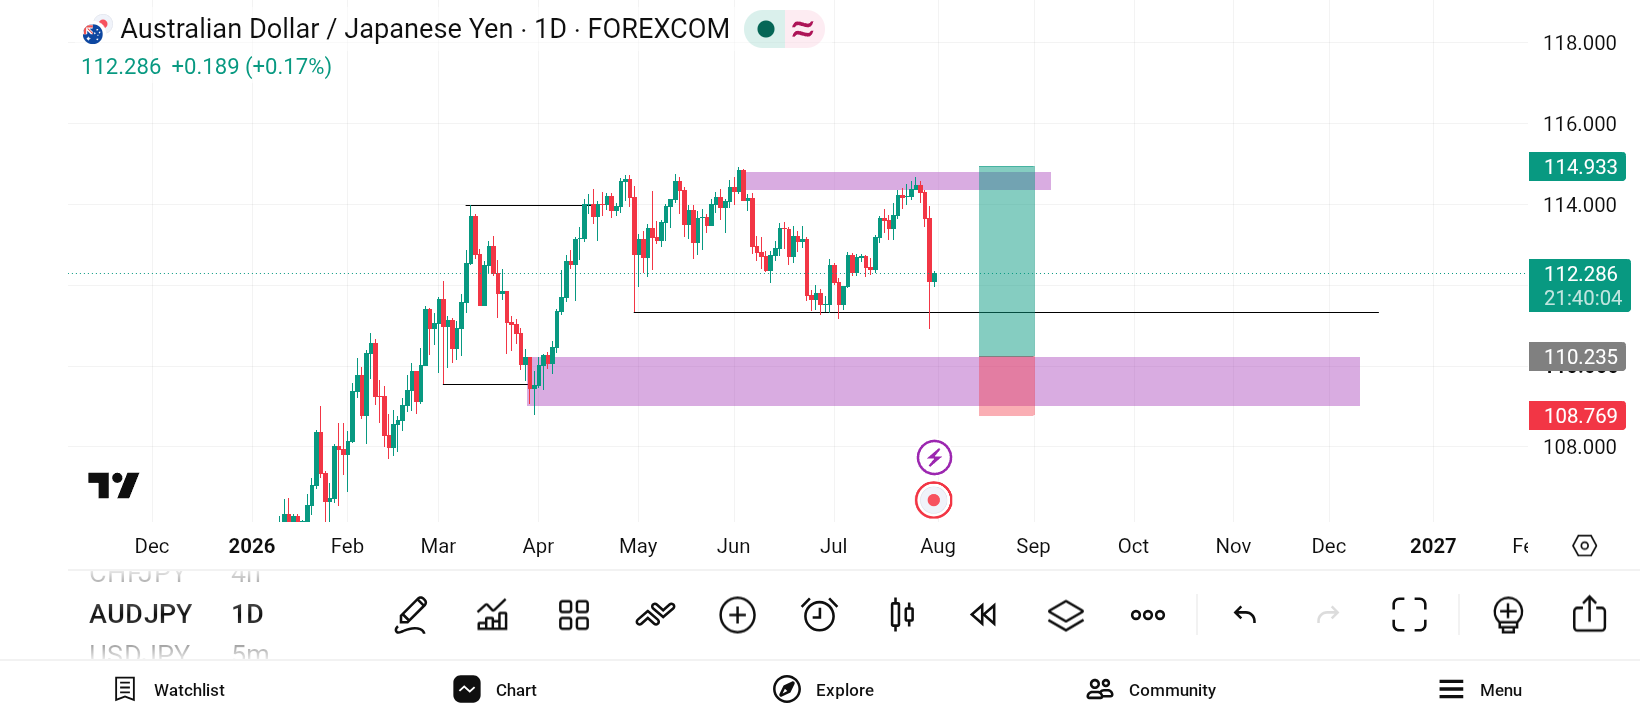
Task: Undo last action with the back arrow
Action: tap(1245, 615)
